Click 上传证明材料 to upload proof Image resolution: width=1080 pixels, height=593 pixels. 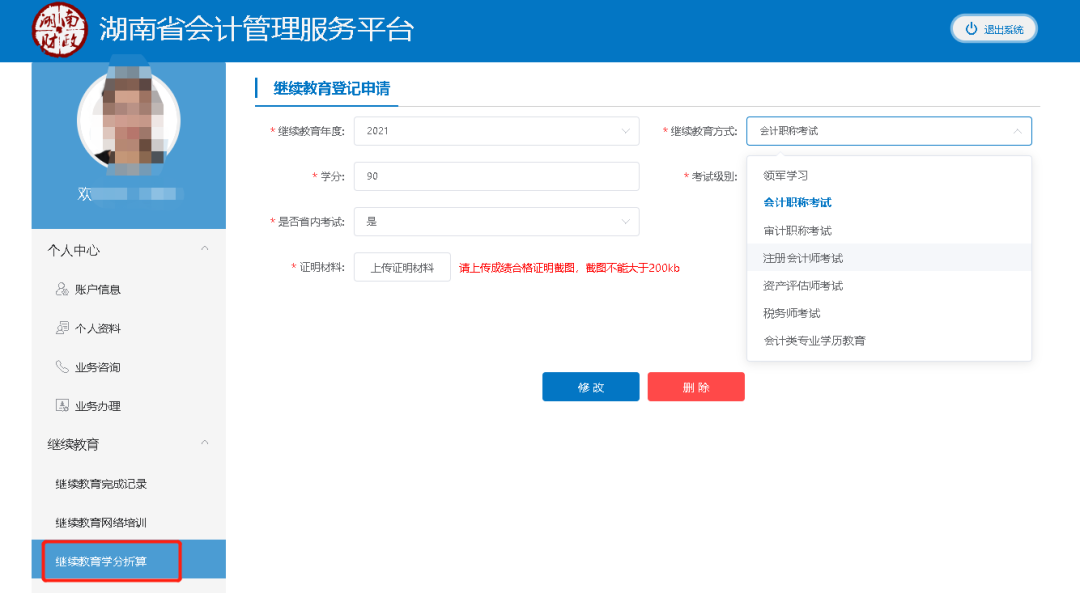tap(402, 266)
